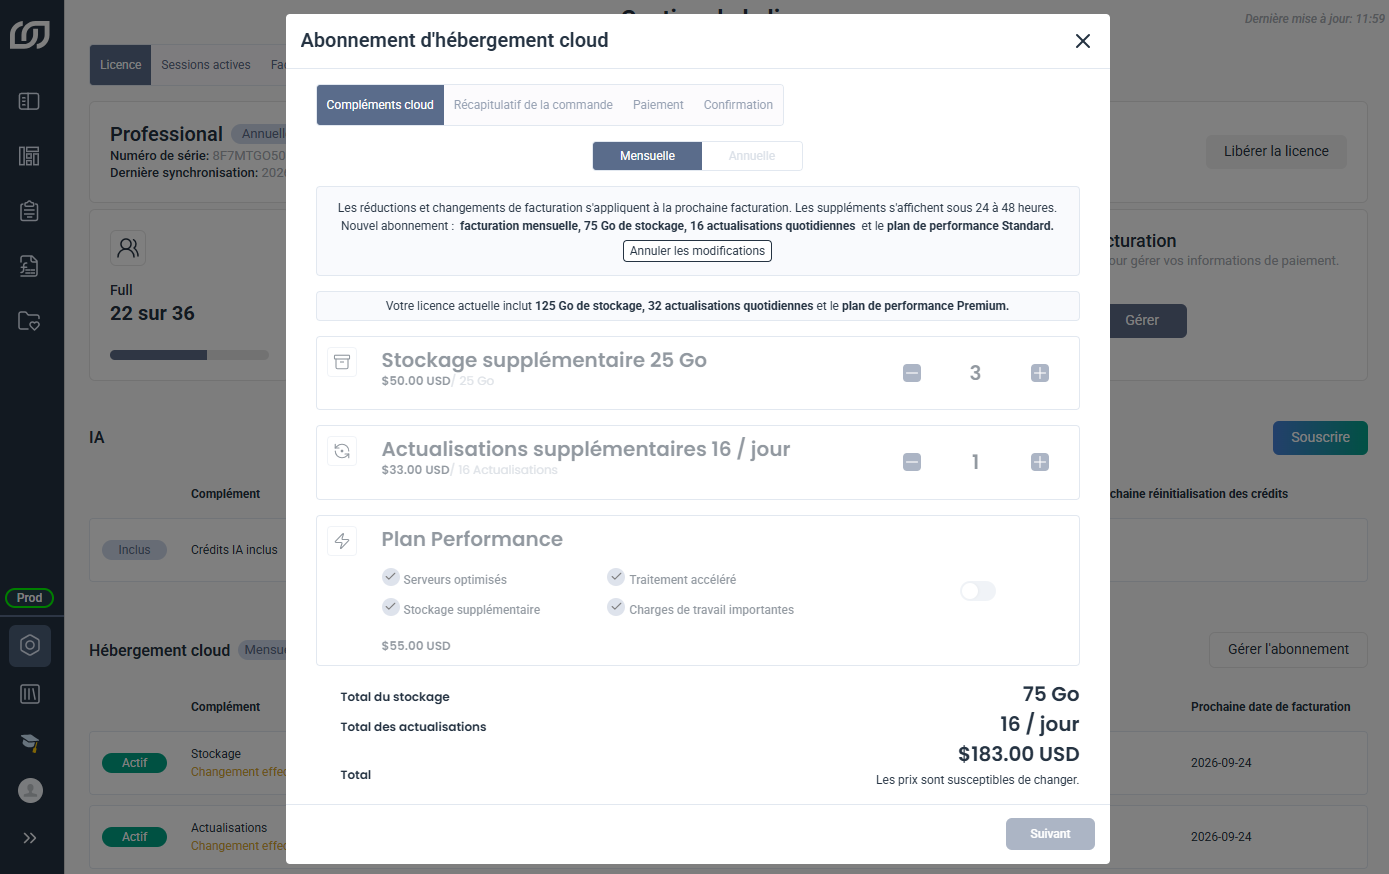Click the refresh cycle icon for Actualisations
This screenshot has height=874, width=1389.
pyautogui.click(x=342, y=451)
